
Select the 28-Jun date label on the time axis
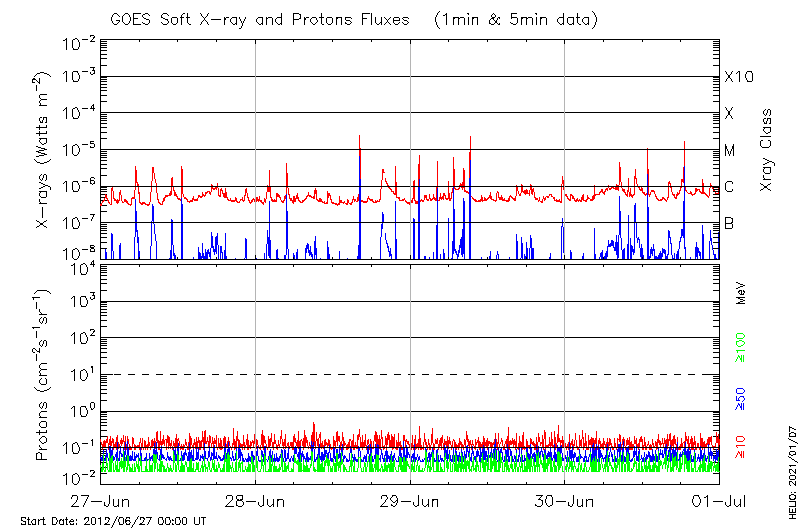(256, 500)
